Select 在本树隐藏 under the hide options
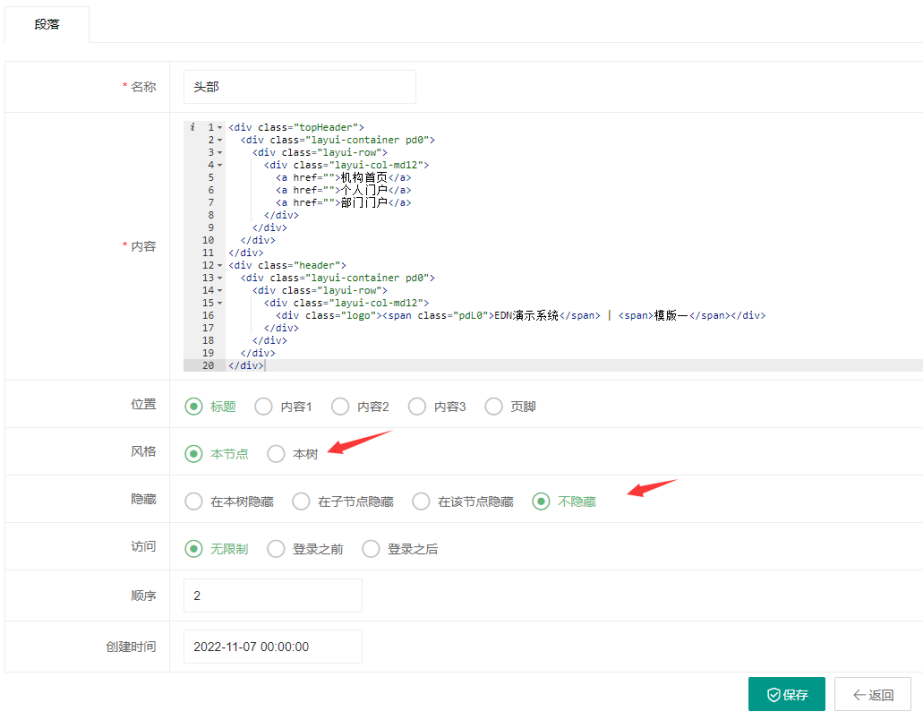This screenshot has width=923, height=720. [x=194, y=502]
